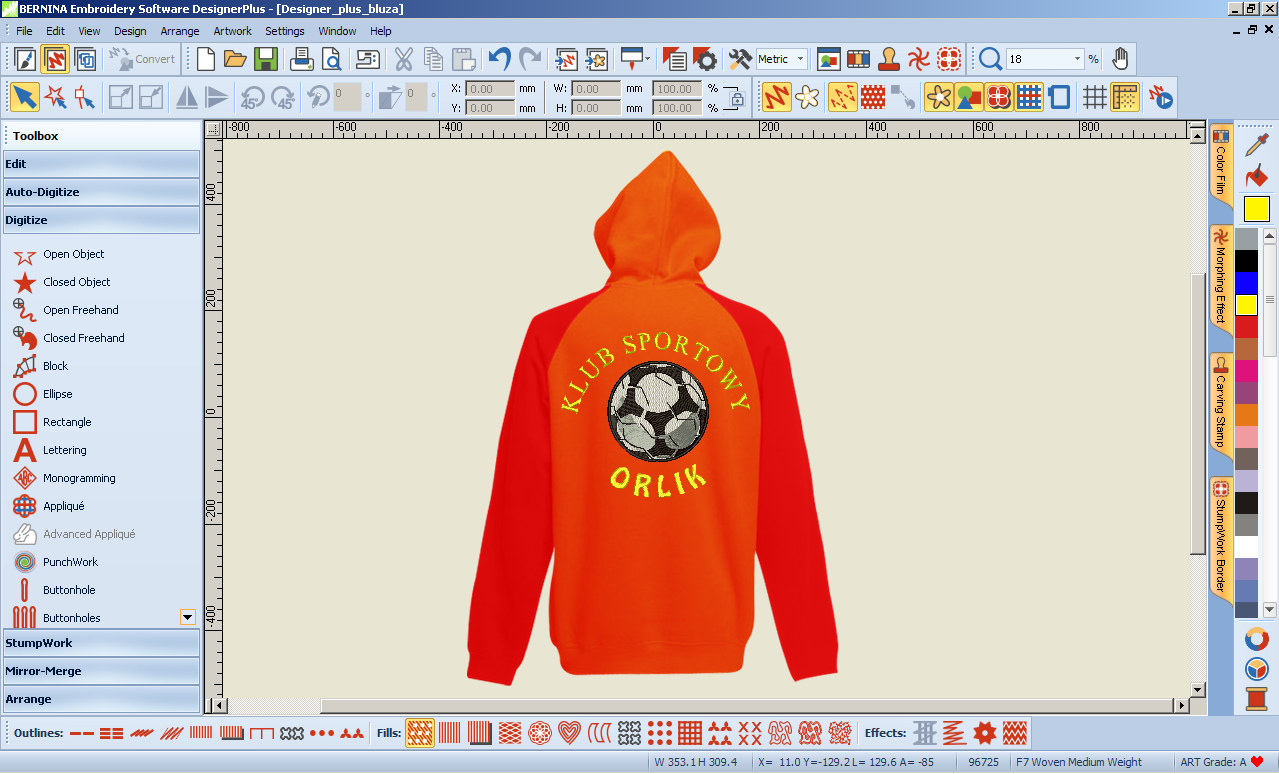Screen dimensions: 1279x774
Task: Click the sewing machine icon
Action: pyautogui.click(x=366, y=59)
